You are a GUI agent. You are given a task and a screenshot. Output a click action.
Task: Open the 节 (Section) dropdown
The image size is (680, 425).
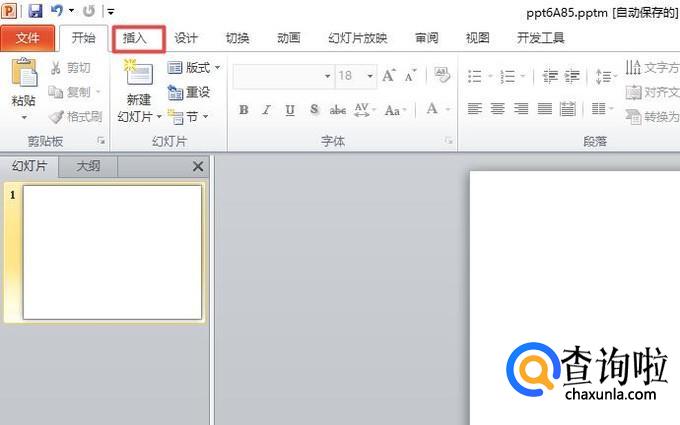(188, 116)
